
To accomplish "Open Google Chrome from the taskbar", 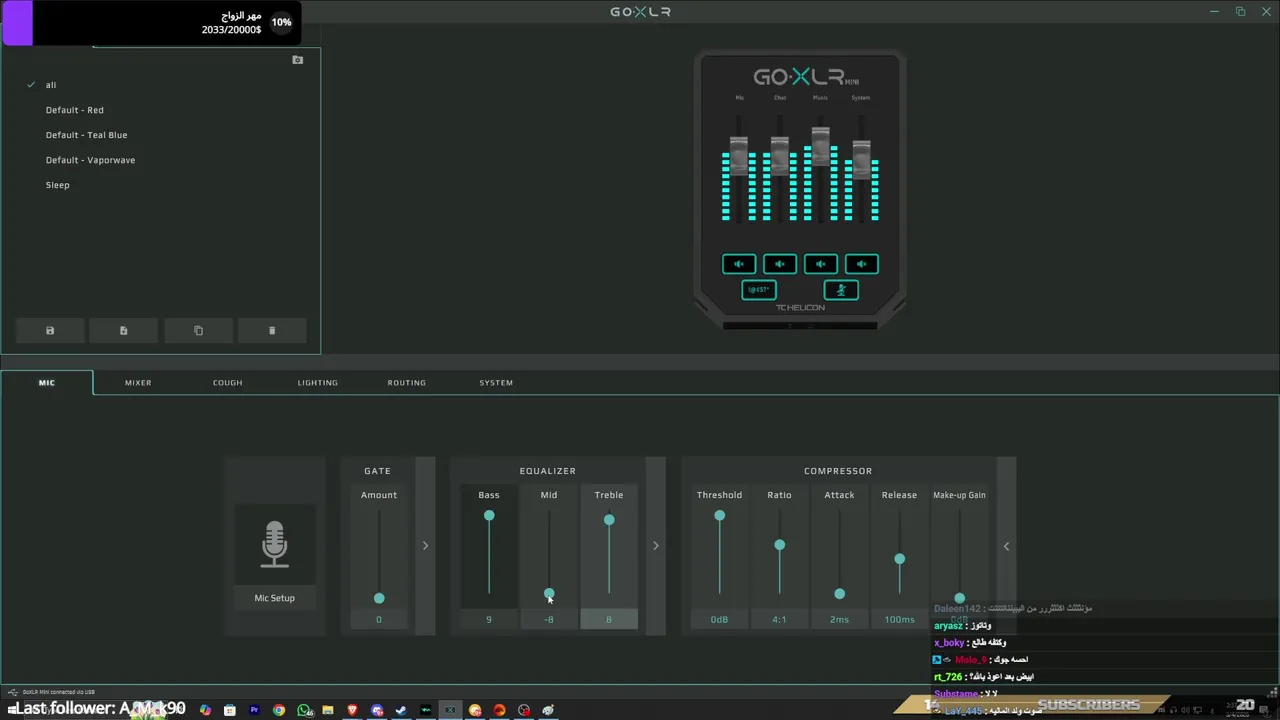I will pyautogui.click(x=279, y=710).
